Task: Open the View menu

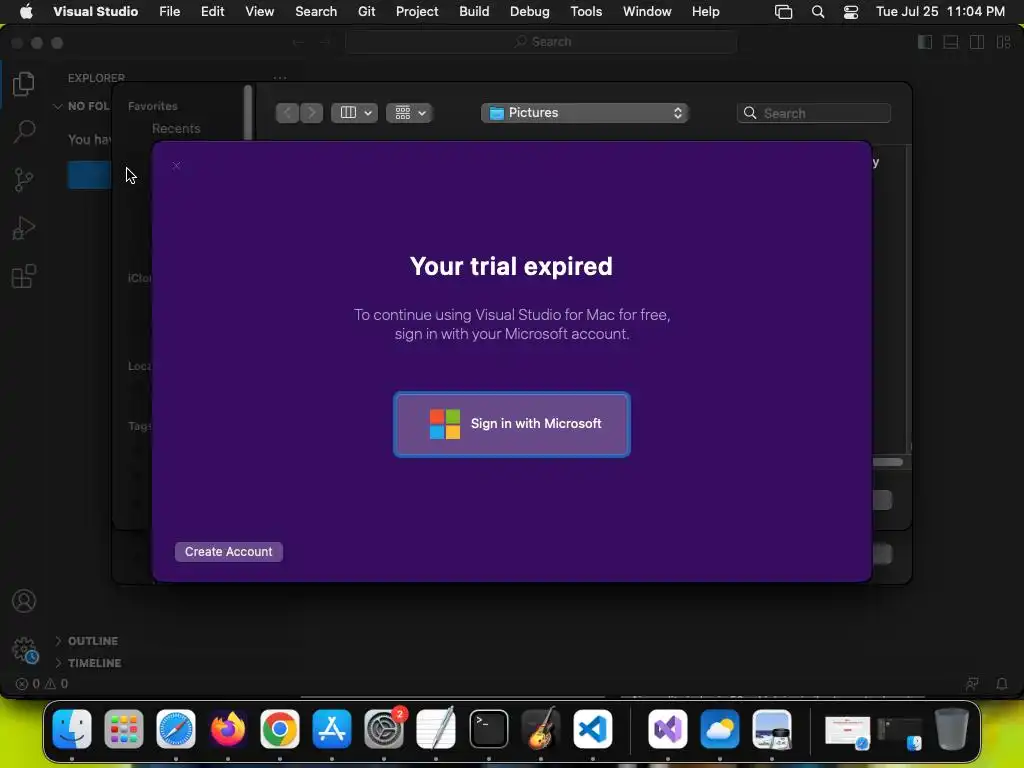Action: pos(259,12)
